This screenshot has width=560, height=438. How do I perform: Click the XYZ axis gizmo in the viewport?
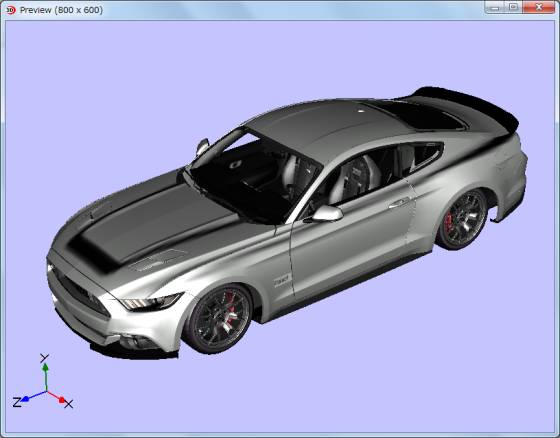tap(43, 381)
